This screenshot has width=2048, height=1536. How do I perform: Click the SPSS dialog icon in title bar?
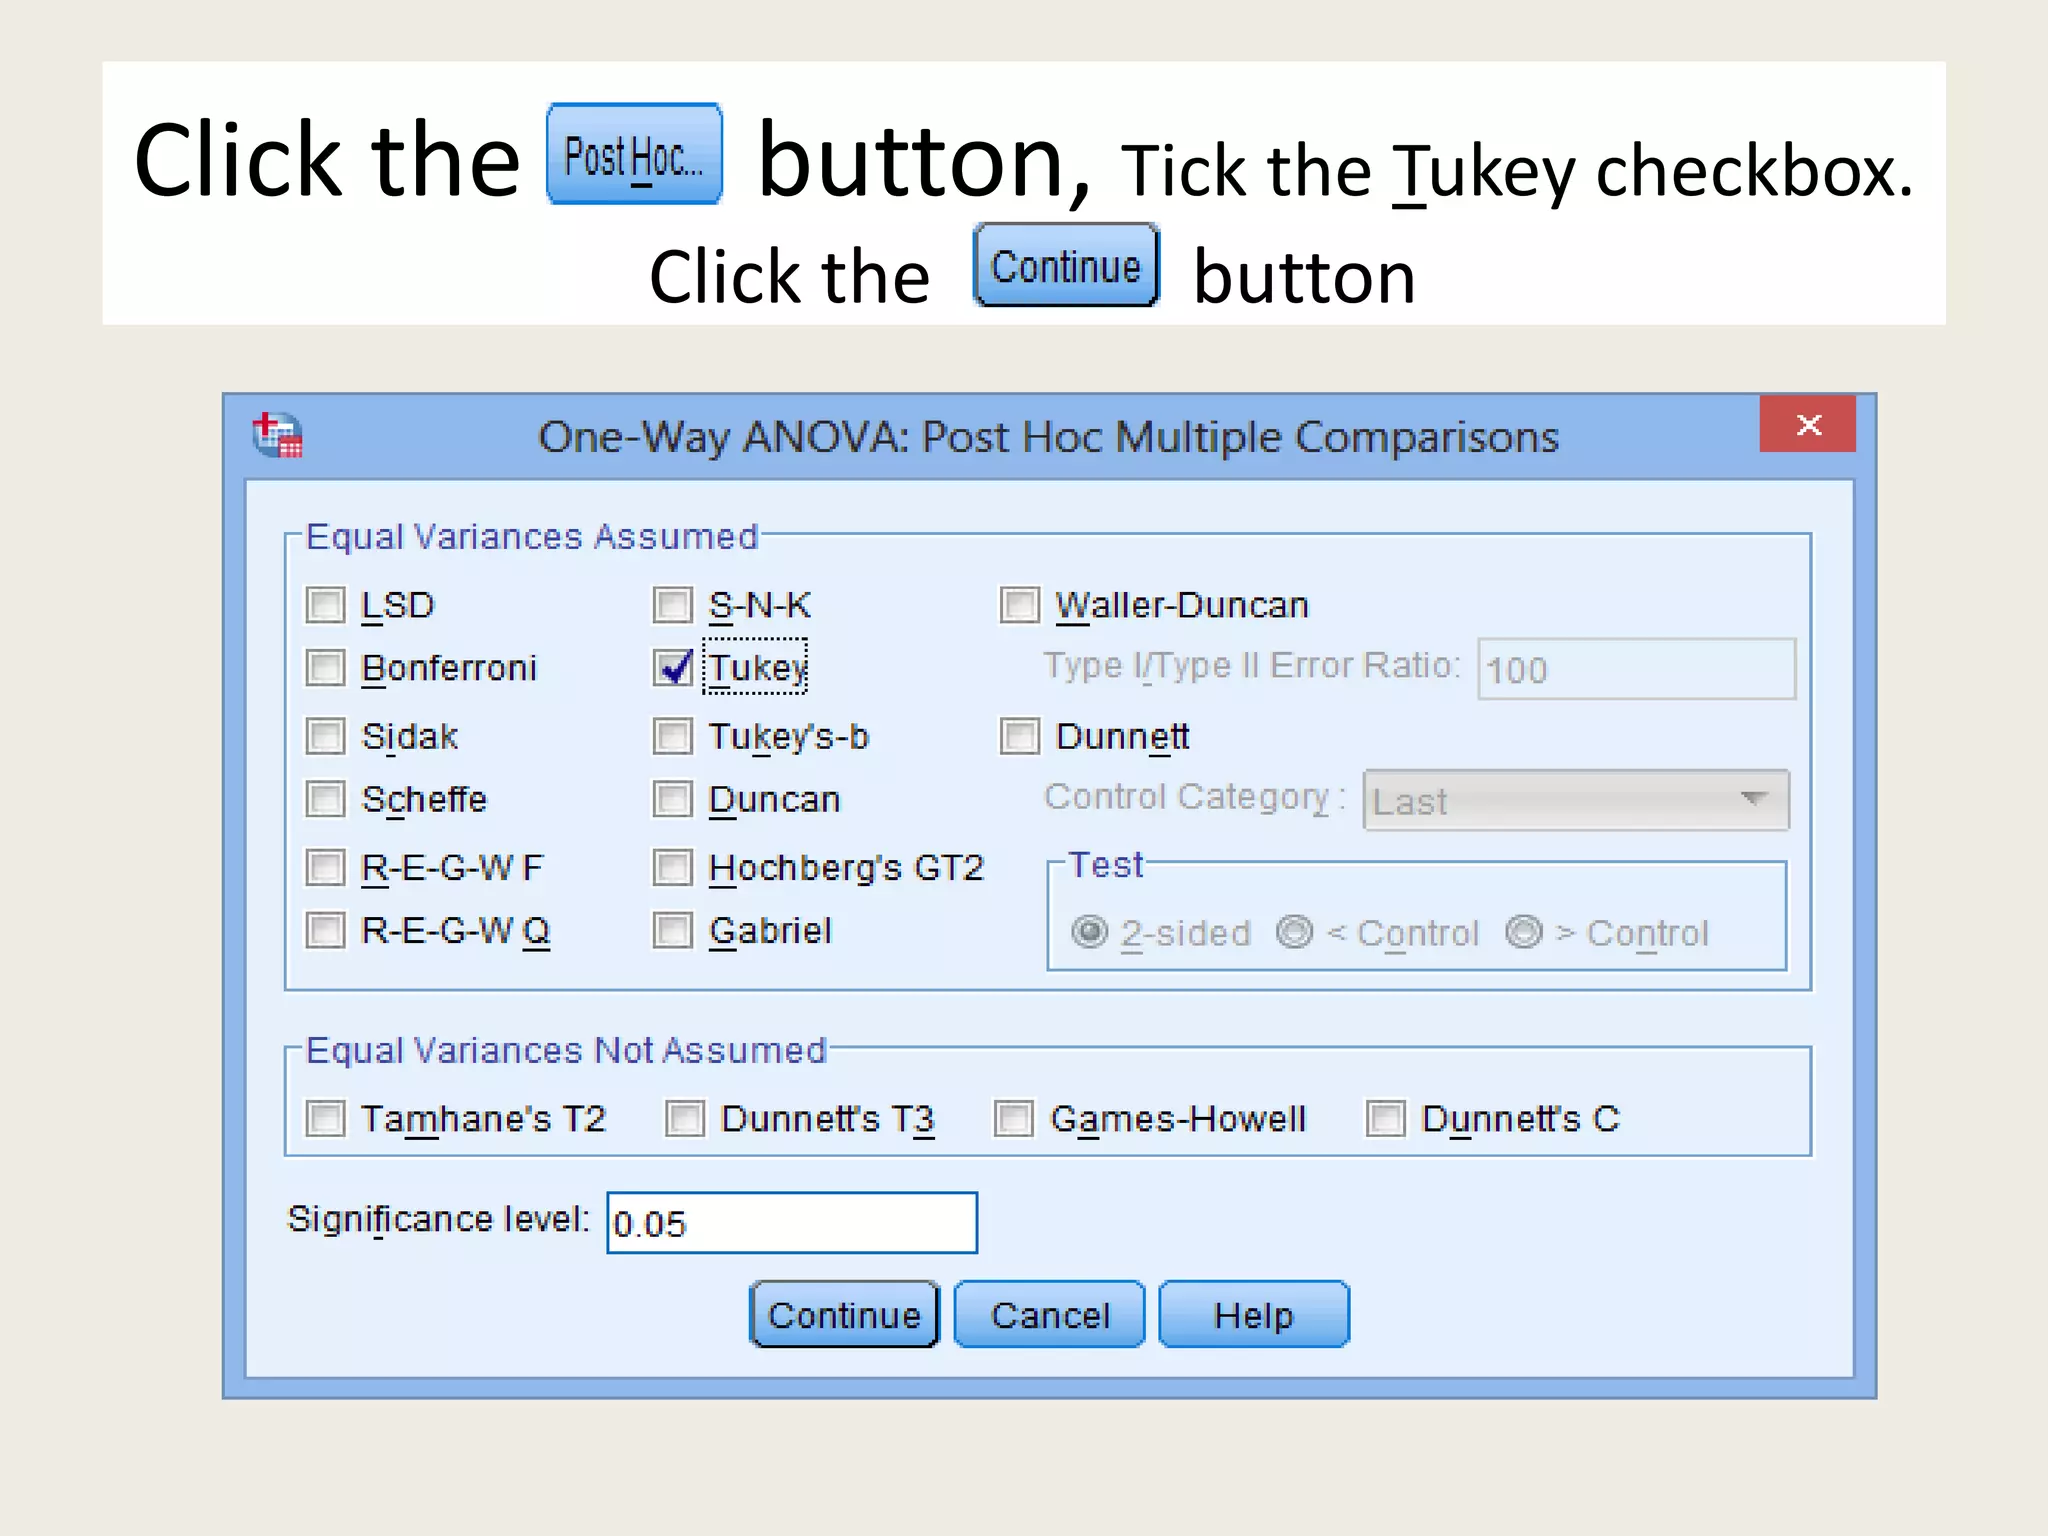[x=277, y=435]
